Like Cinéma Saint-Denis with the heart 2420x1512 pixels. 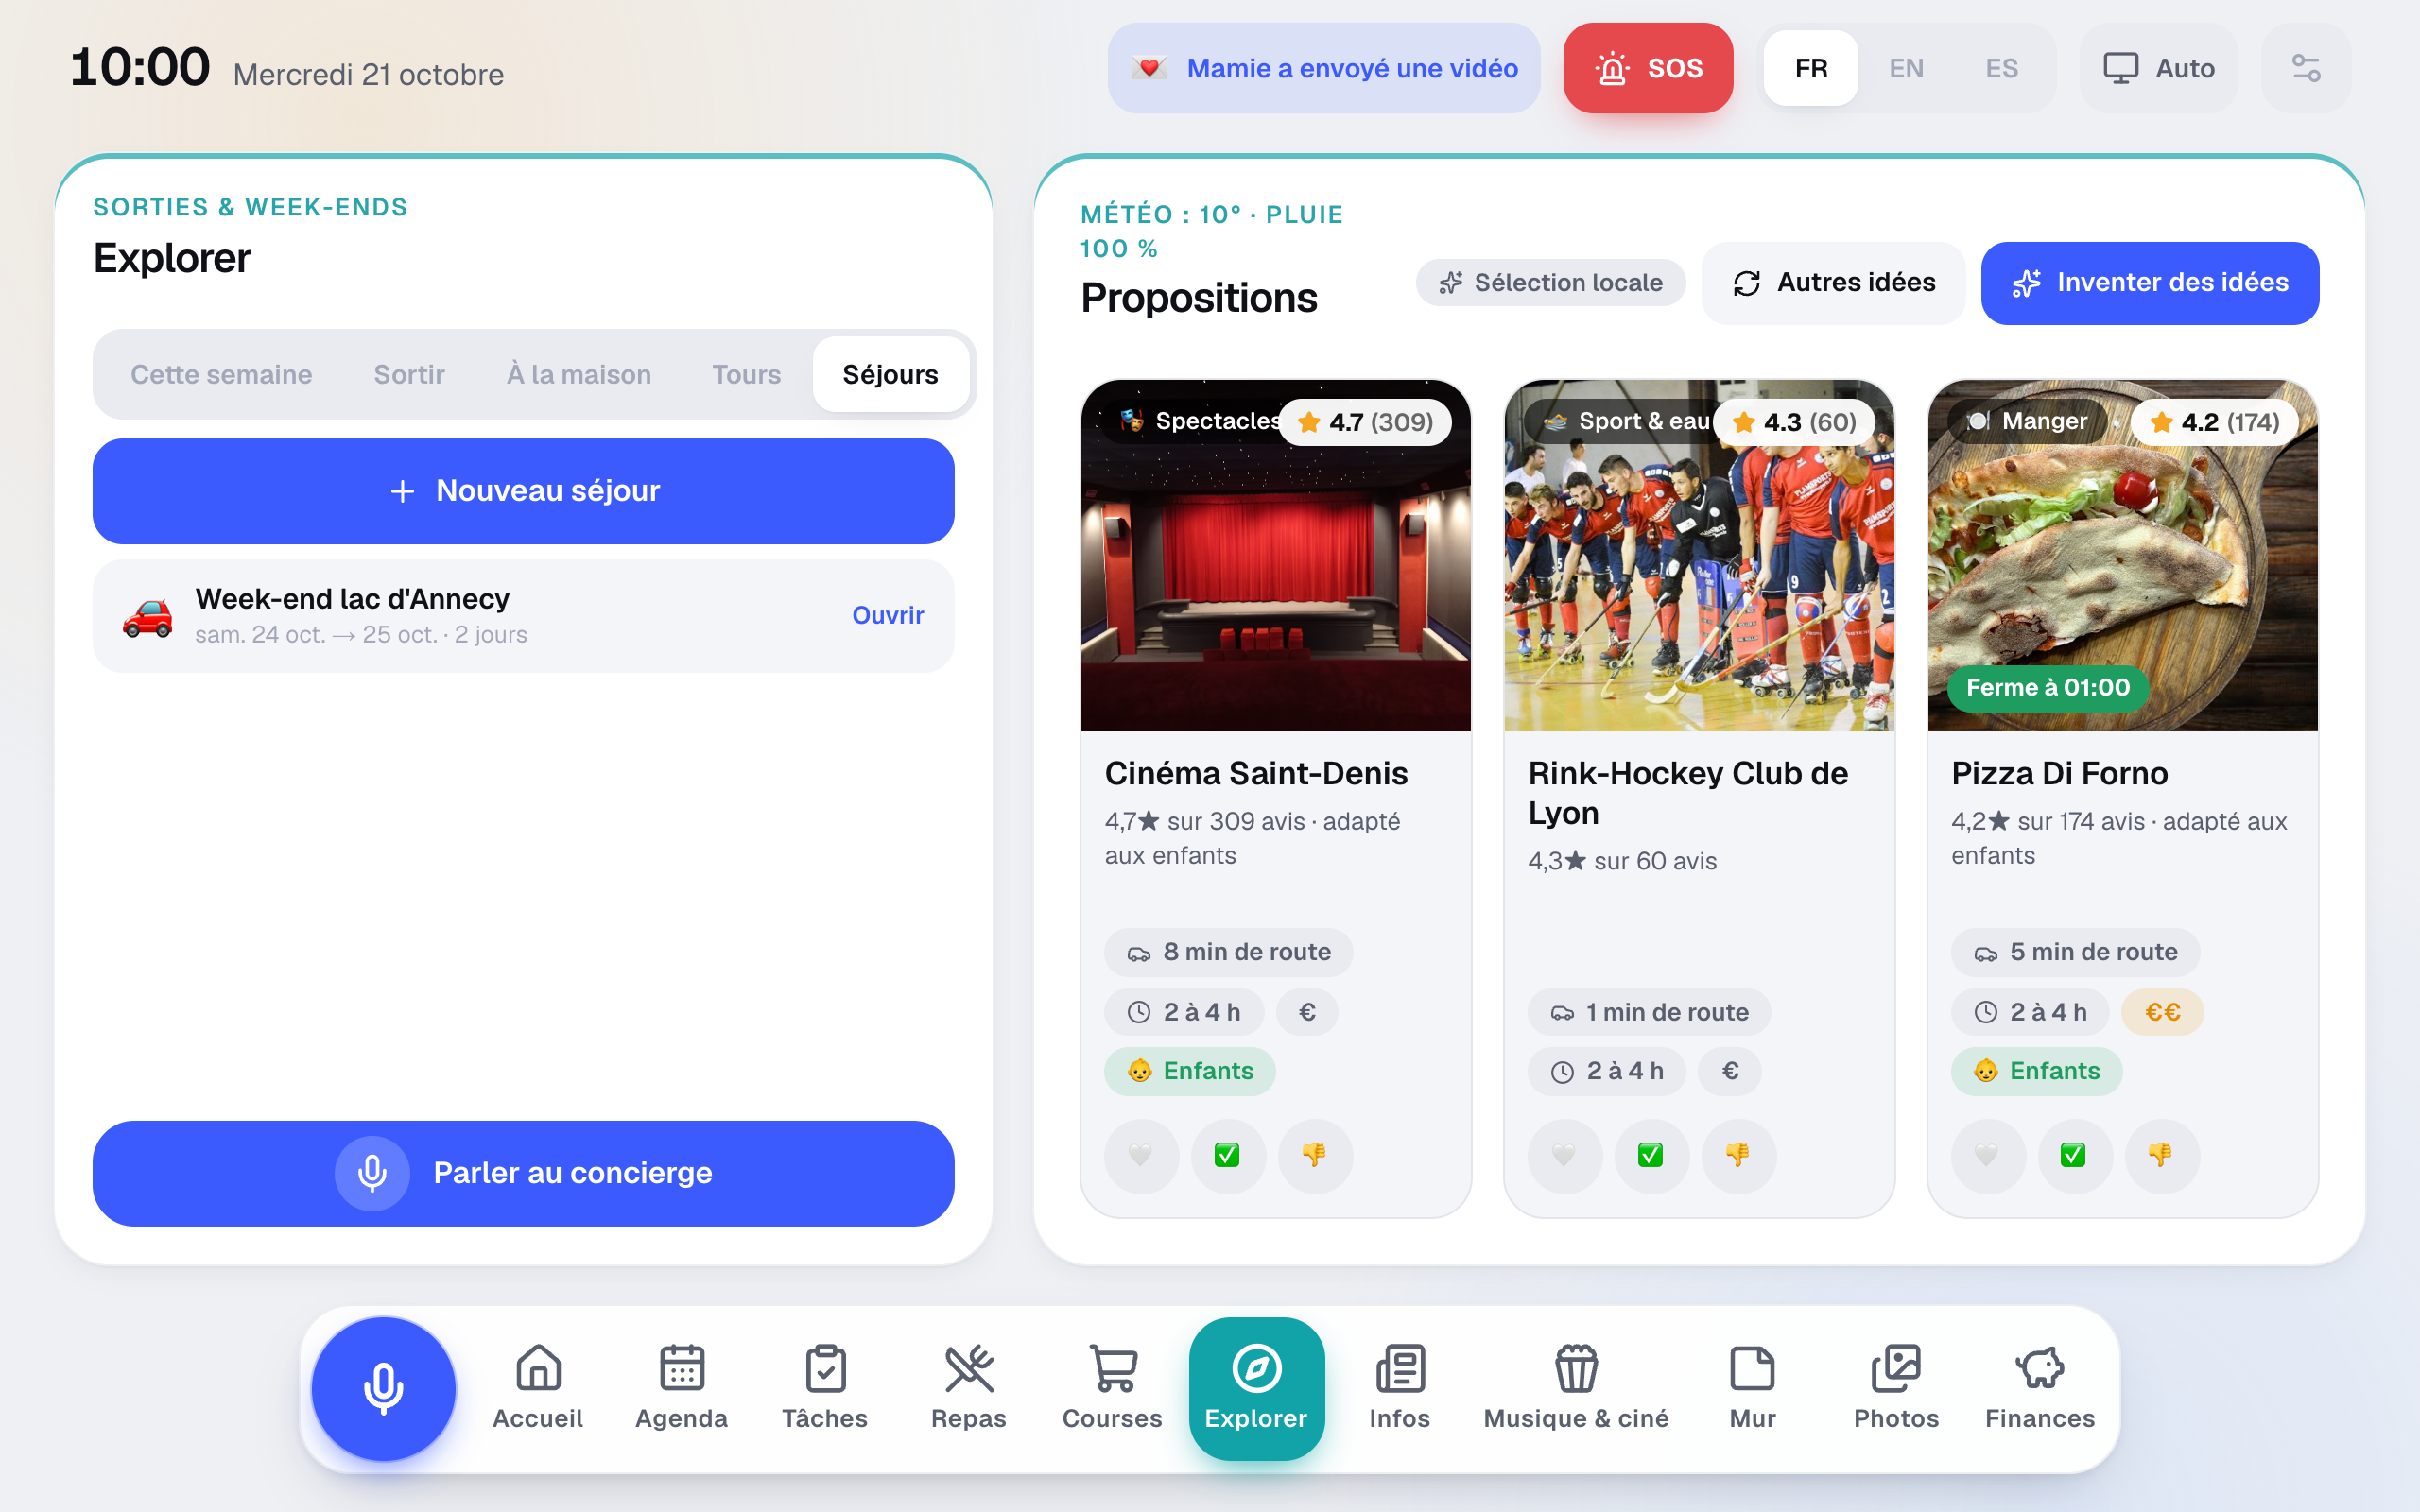pyautogui.click(x=1141, y=1156)
